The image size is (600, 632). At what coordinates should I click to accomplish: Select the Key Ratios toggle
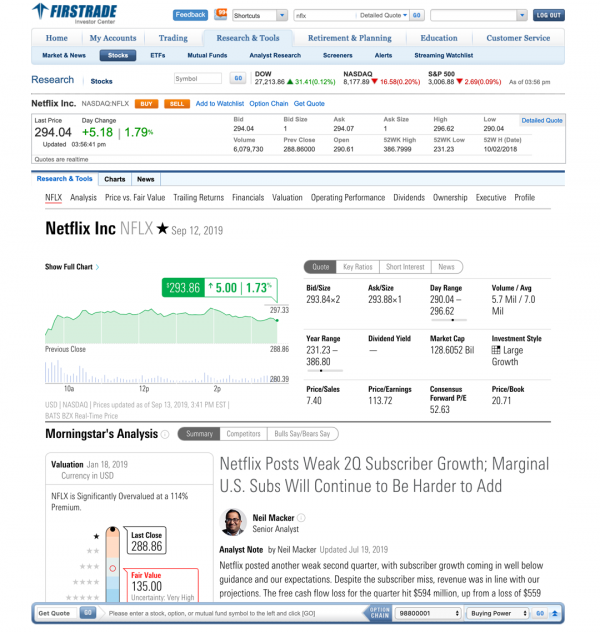tap(357, 267)
